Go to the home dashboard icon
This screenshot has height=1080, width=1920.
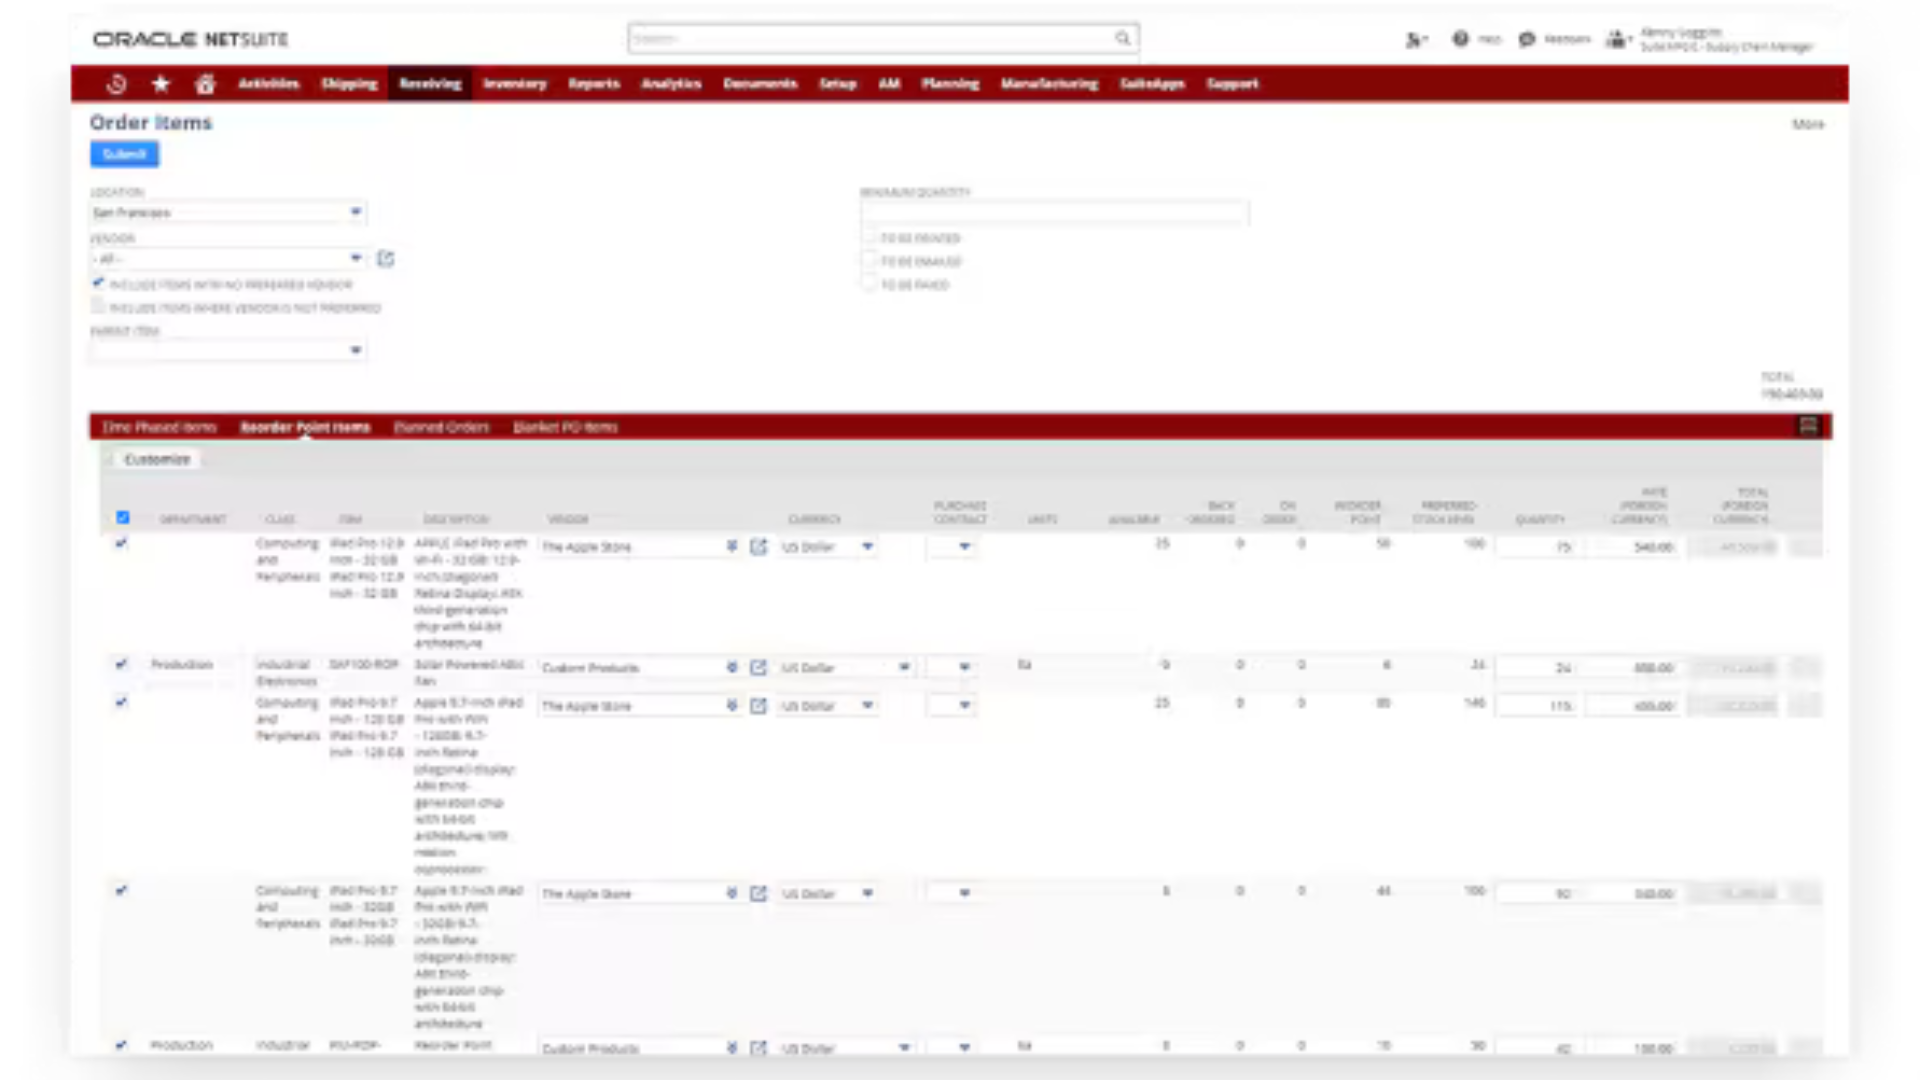pos(205,84)
